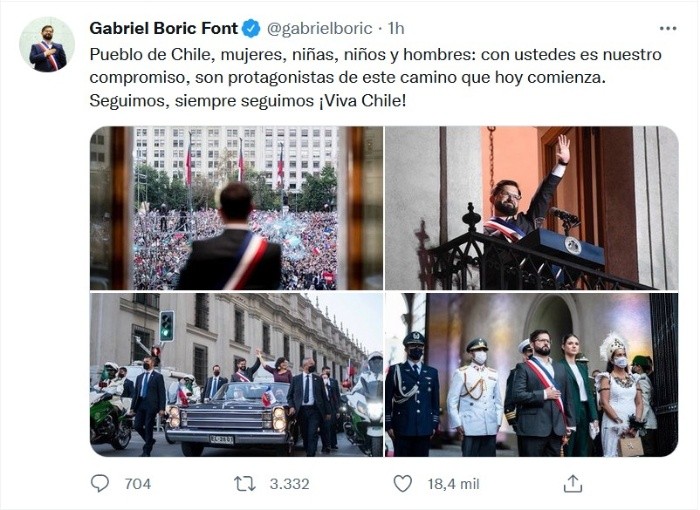Click the 18,4 mil likes count
Image resolution: width=700 pixels, height=510 pixels.
coord(454,484)
